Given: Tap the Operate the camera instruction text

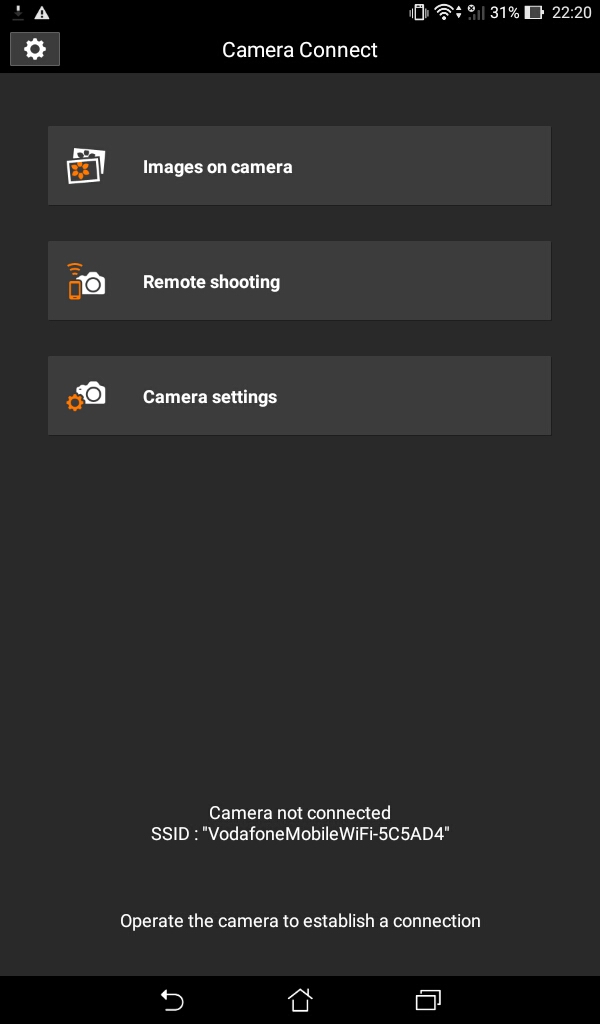Looking at the screenshot, I should click(300, 921).
